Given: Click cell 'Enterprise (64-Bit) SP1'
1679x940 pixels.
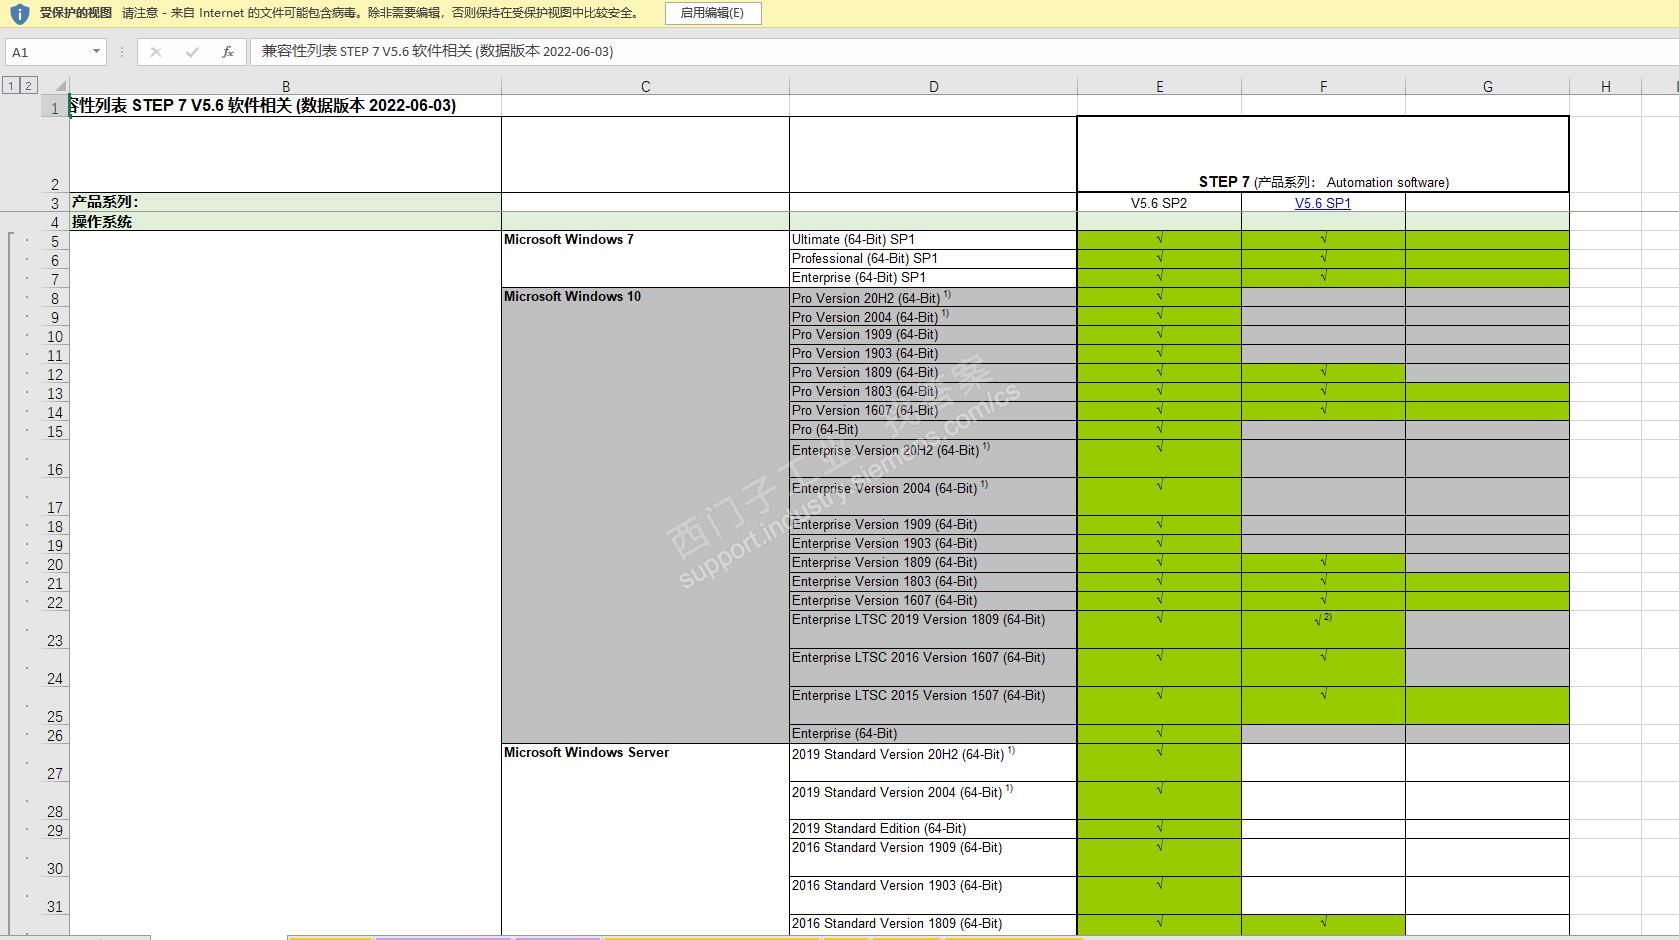Looking at the screenshot, I should [933, 278].
